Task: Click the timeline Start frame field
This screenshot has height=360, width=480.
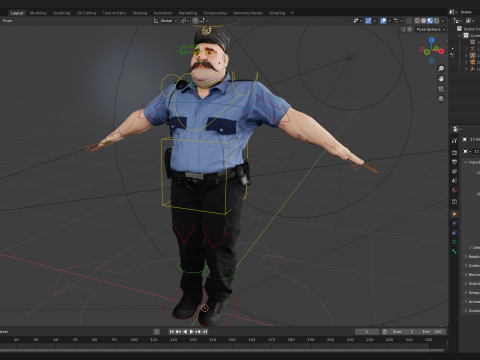Action: click(403, 331)
